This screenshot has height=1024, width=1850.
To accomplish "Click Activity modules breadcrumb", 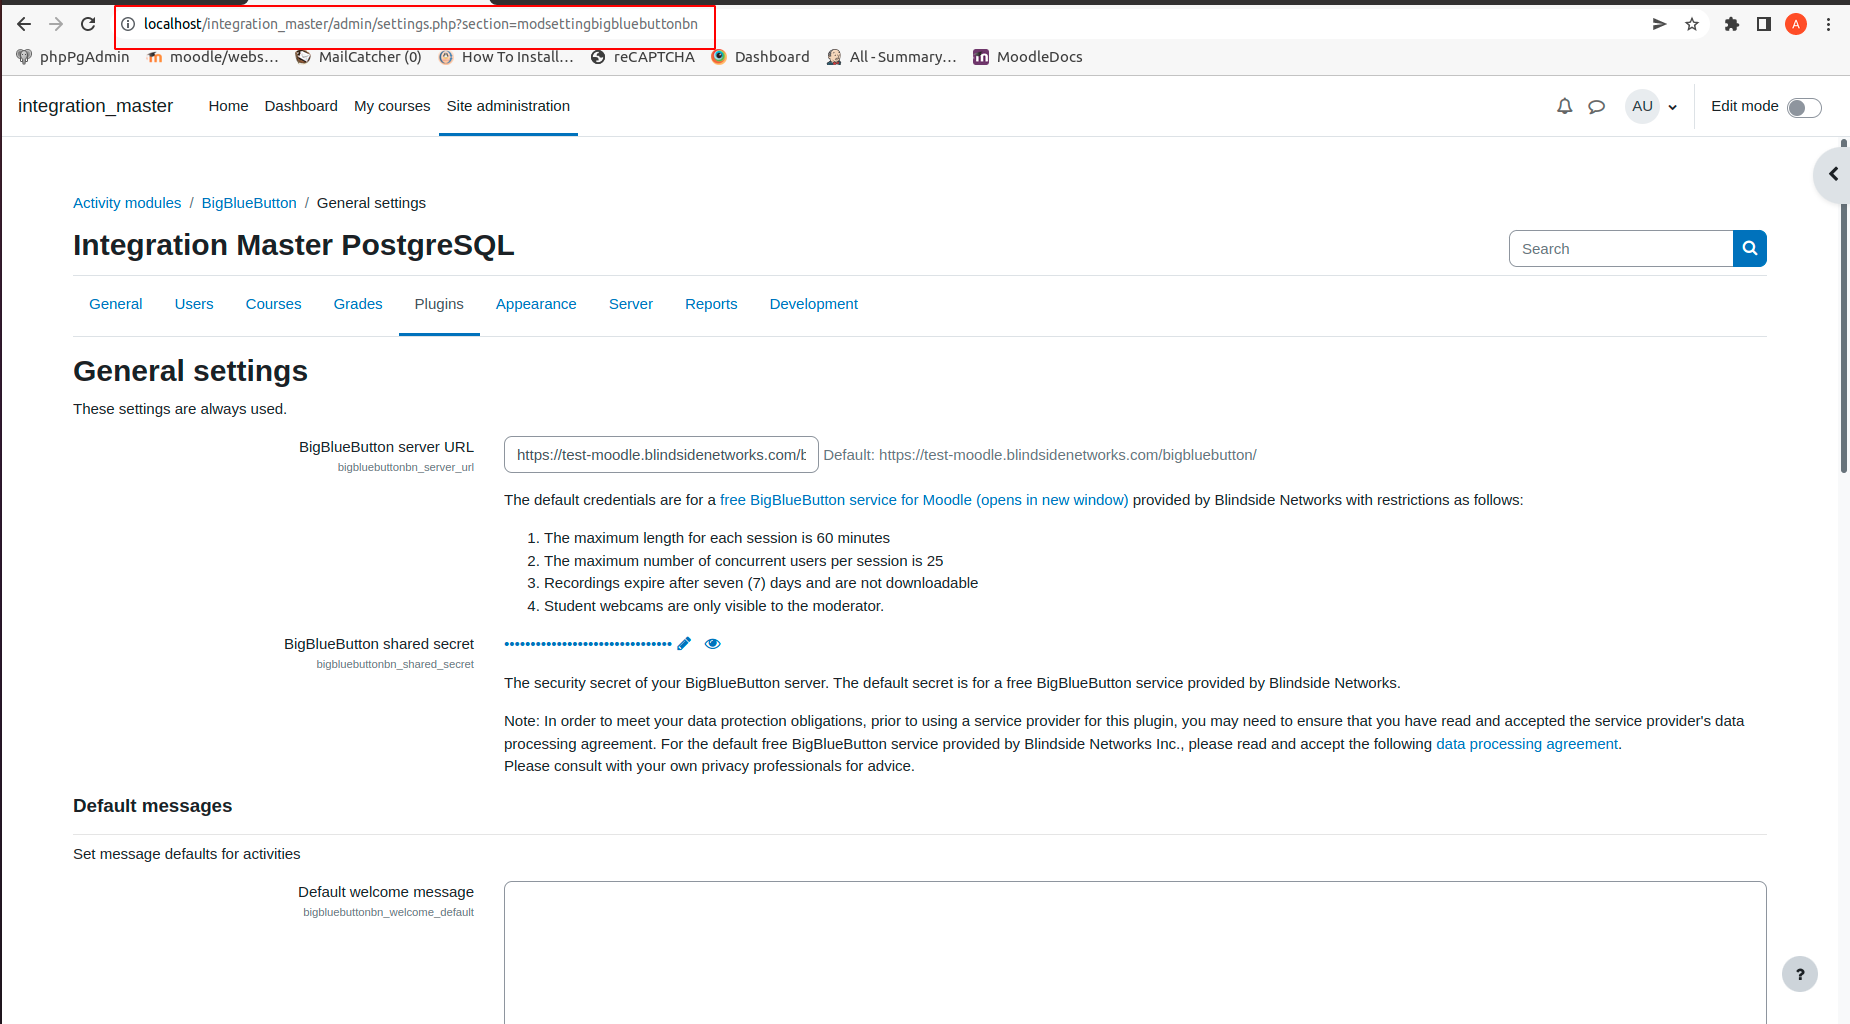I will 127,203.
